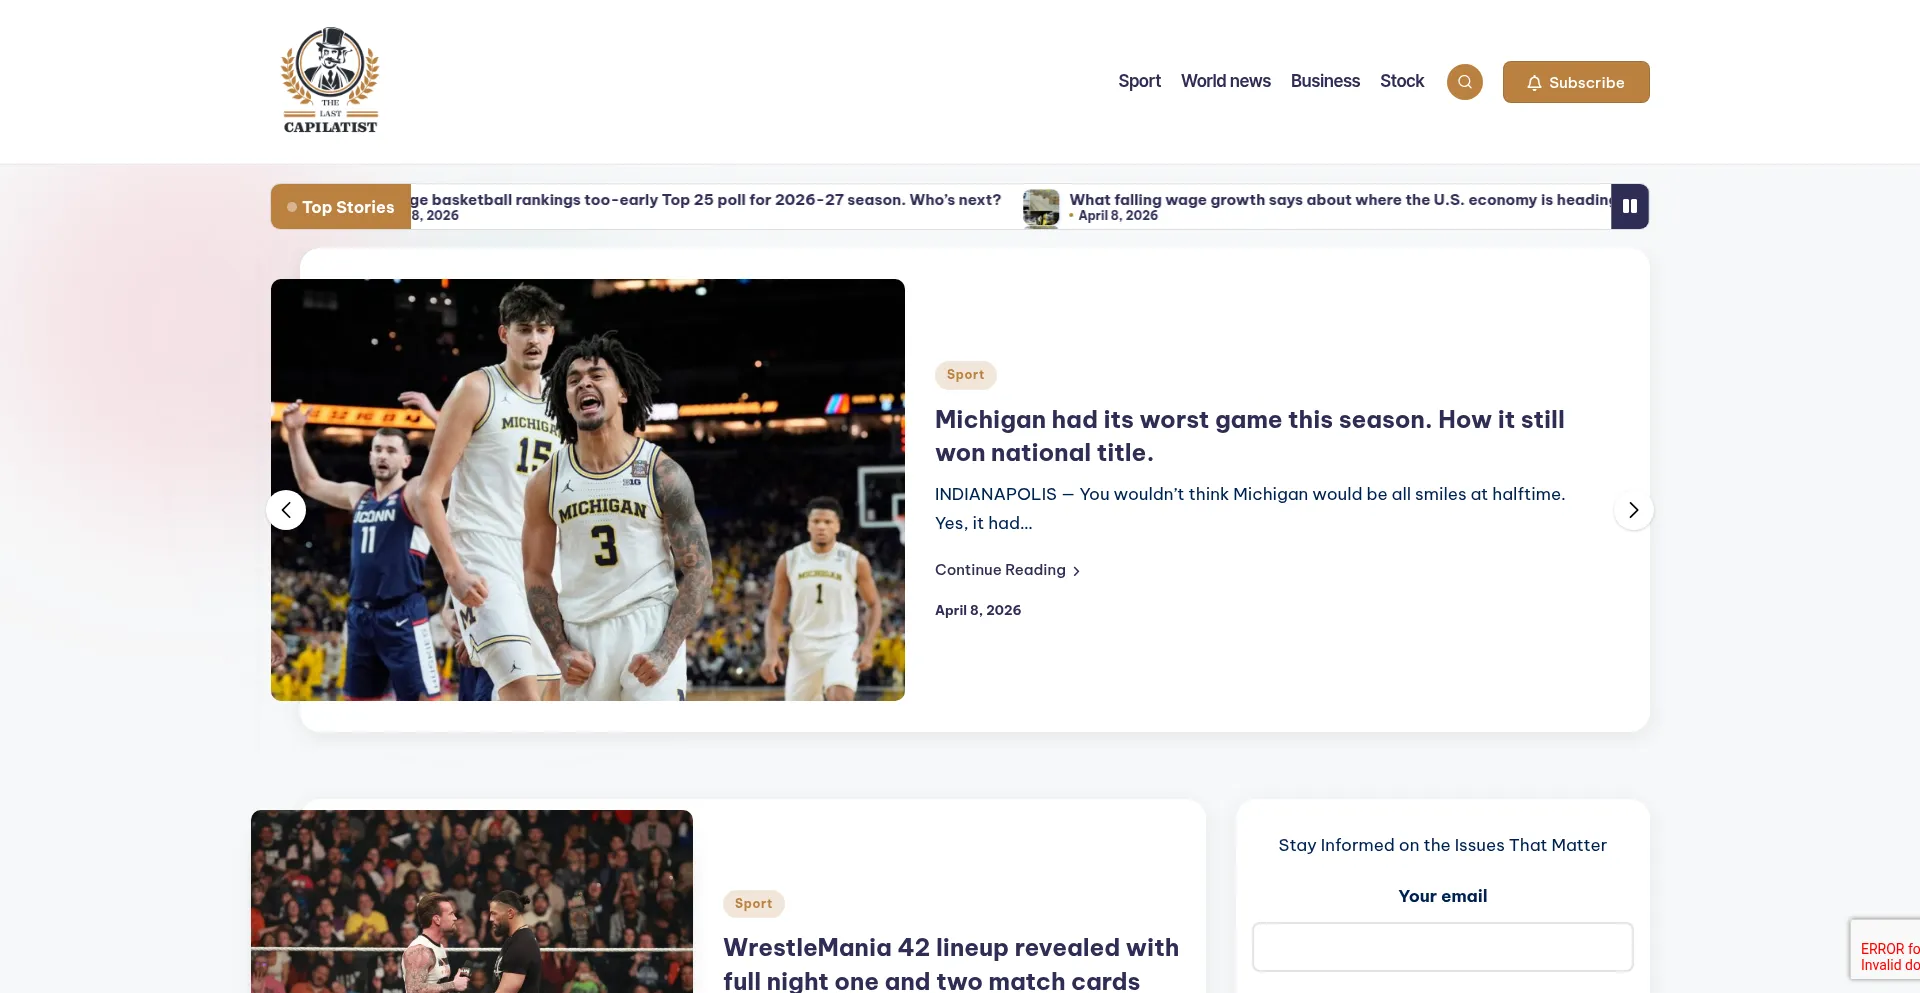Click 'Stay Informed on the Issues That Matter' text
The width and height of the screenshot is (1920, 993).
pyautogui.click(x=1442, y=845)
